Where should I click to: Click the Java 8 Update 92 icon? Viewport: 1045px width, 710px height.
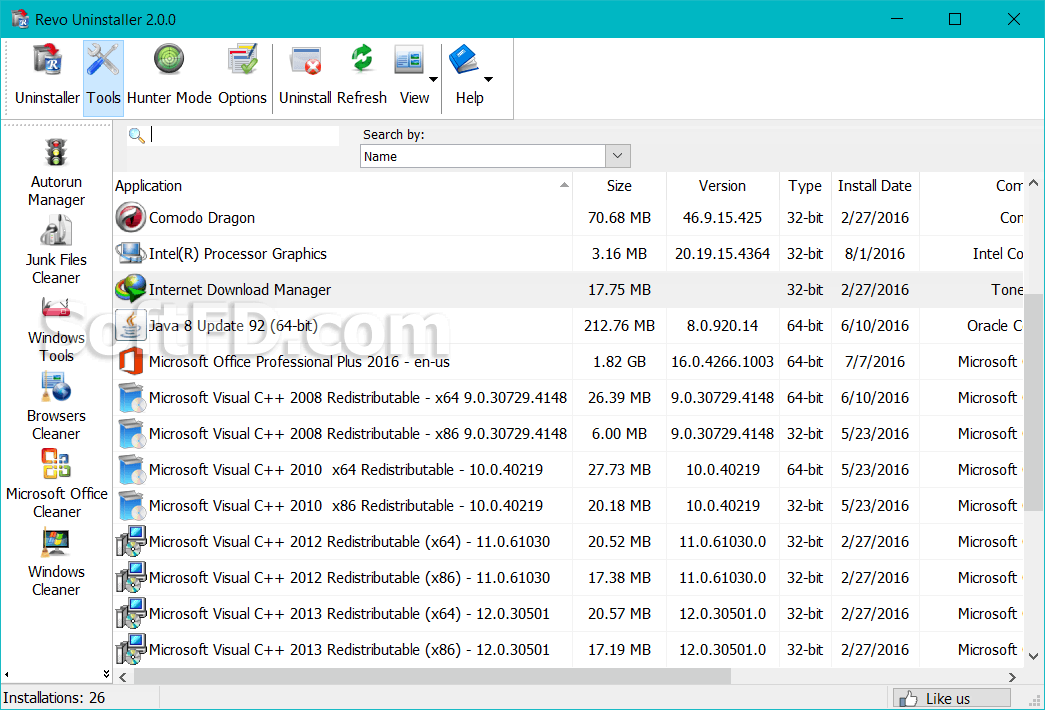(x=131, y=325)
